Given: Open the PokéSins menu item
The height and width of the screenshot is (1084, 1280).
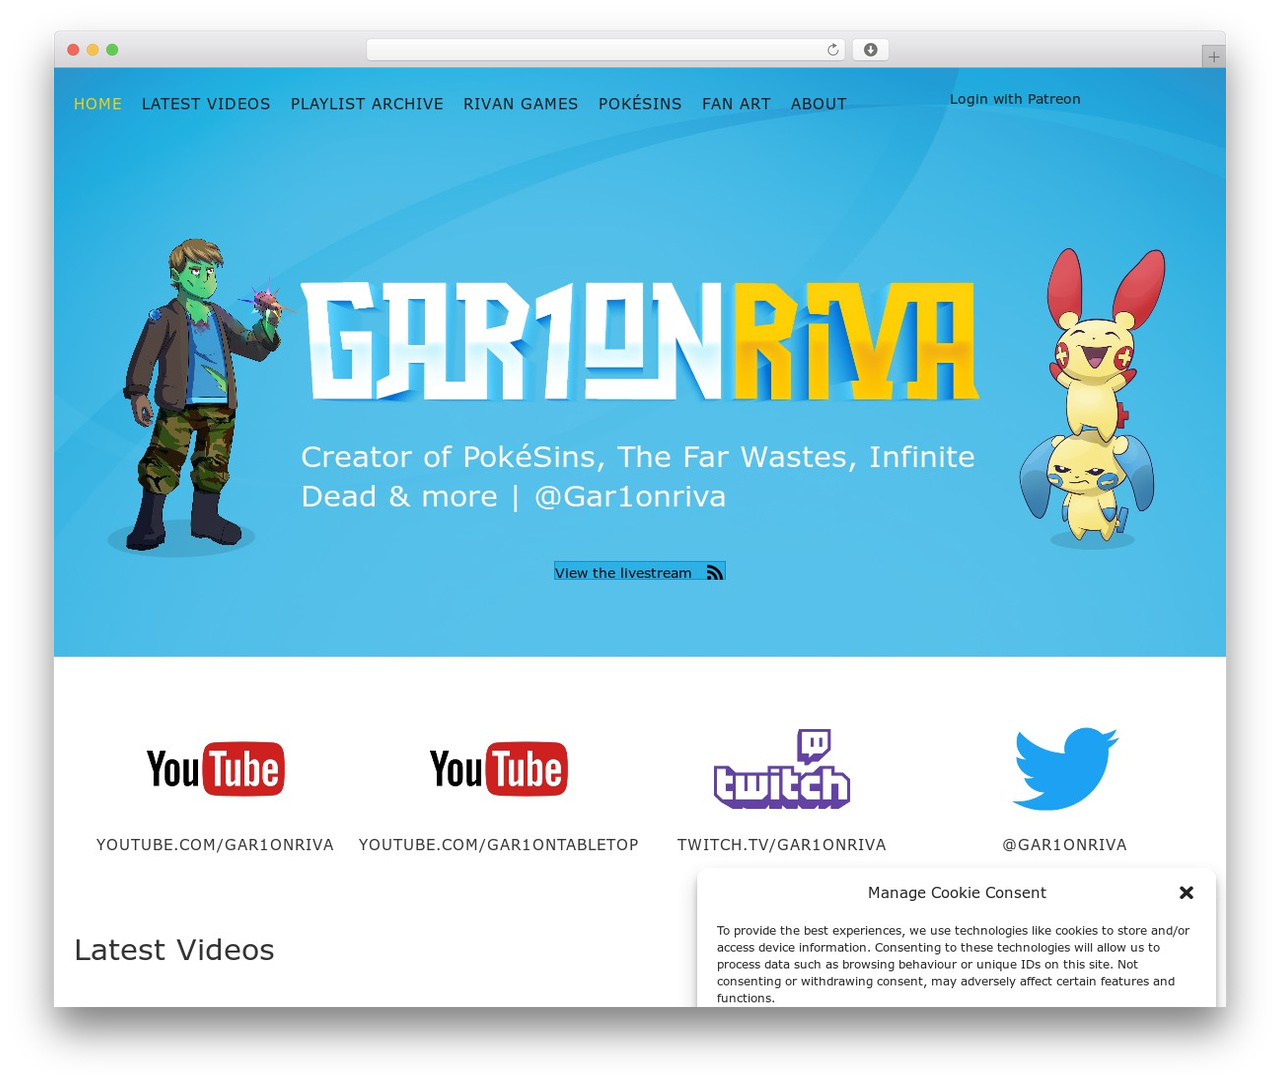Looking at the screenshot, I should (x=640, y=104).
